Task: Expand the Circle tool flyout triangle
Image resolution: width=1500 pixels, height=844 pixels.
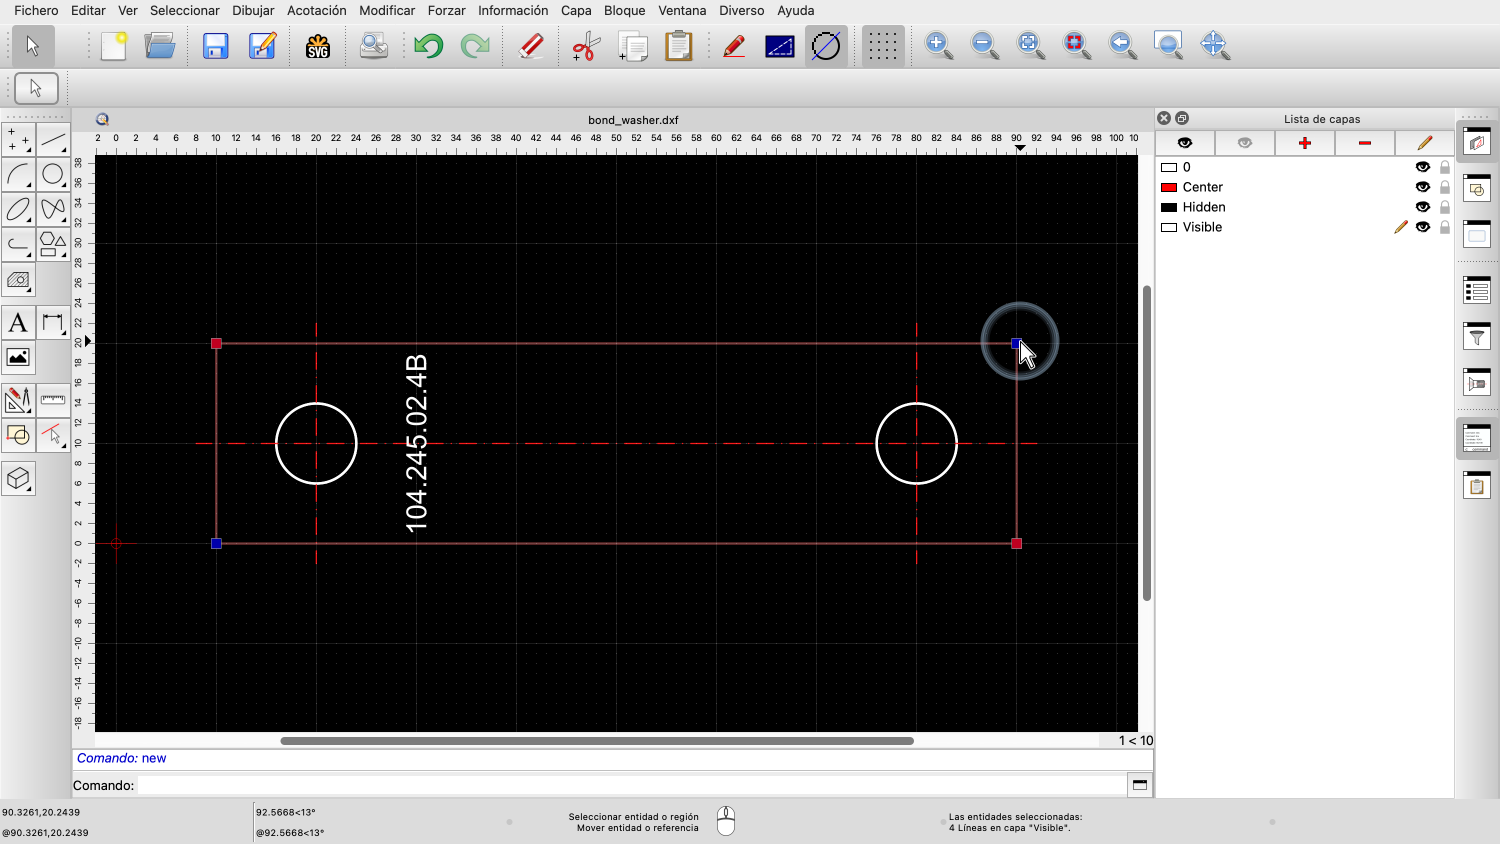Action: 63,184
